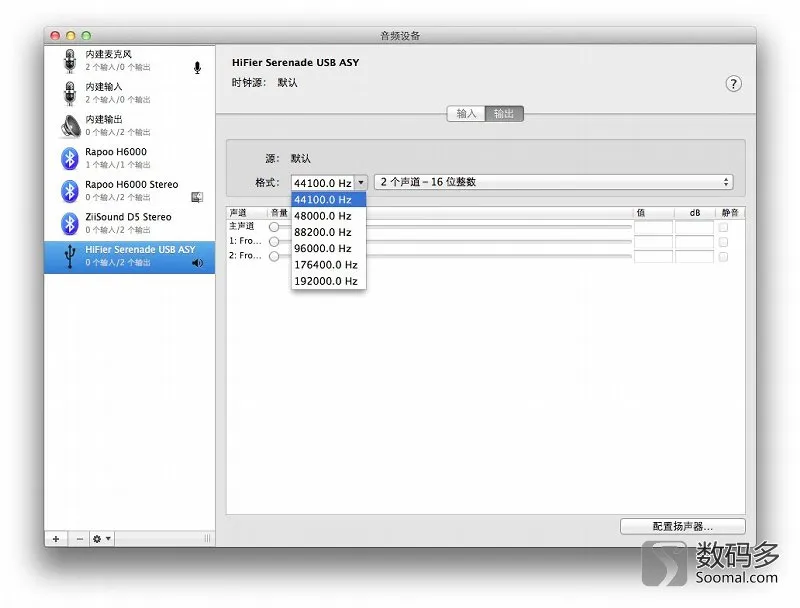
Task: Click speaker output indicator on HiFier Serenade row
Action: pos(197,263)
